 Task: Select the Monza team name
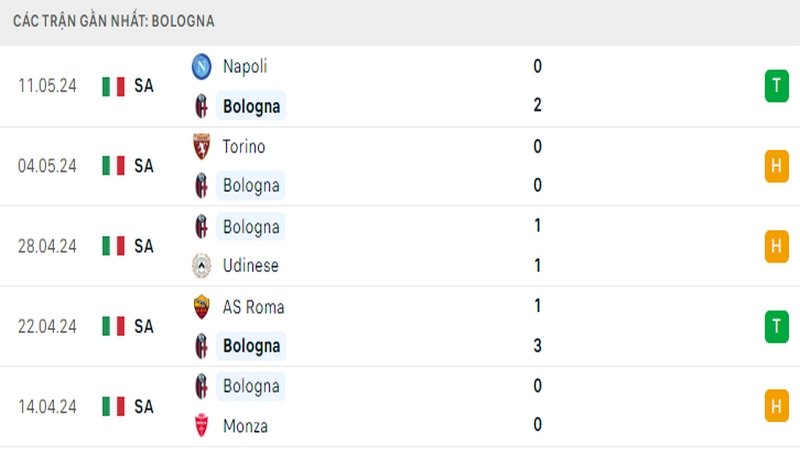click(x=245, y=426)
